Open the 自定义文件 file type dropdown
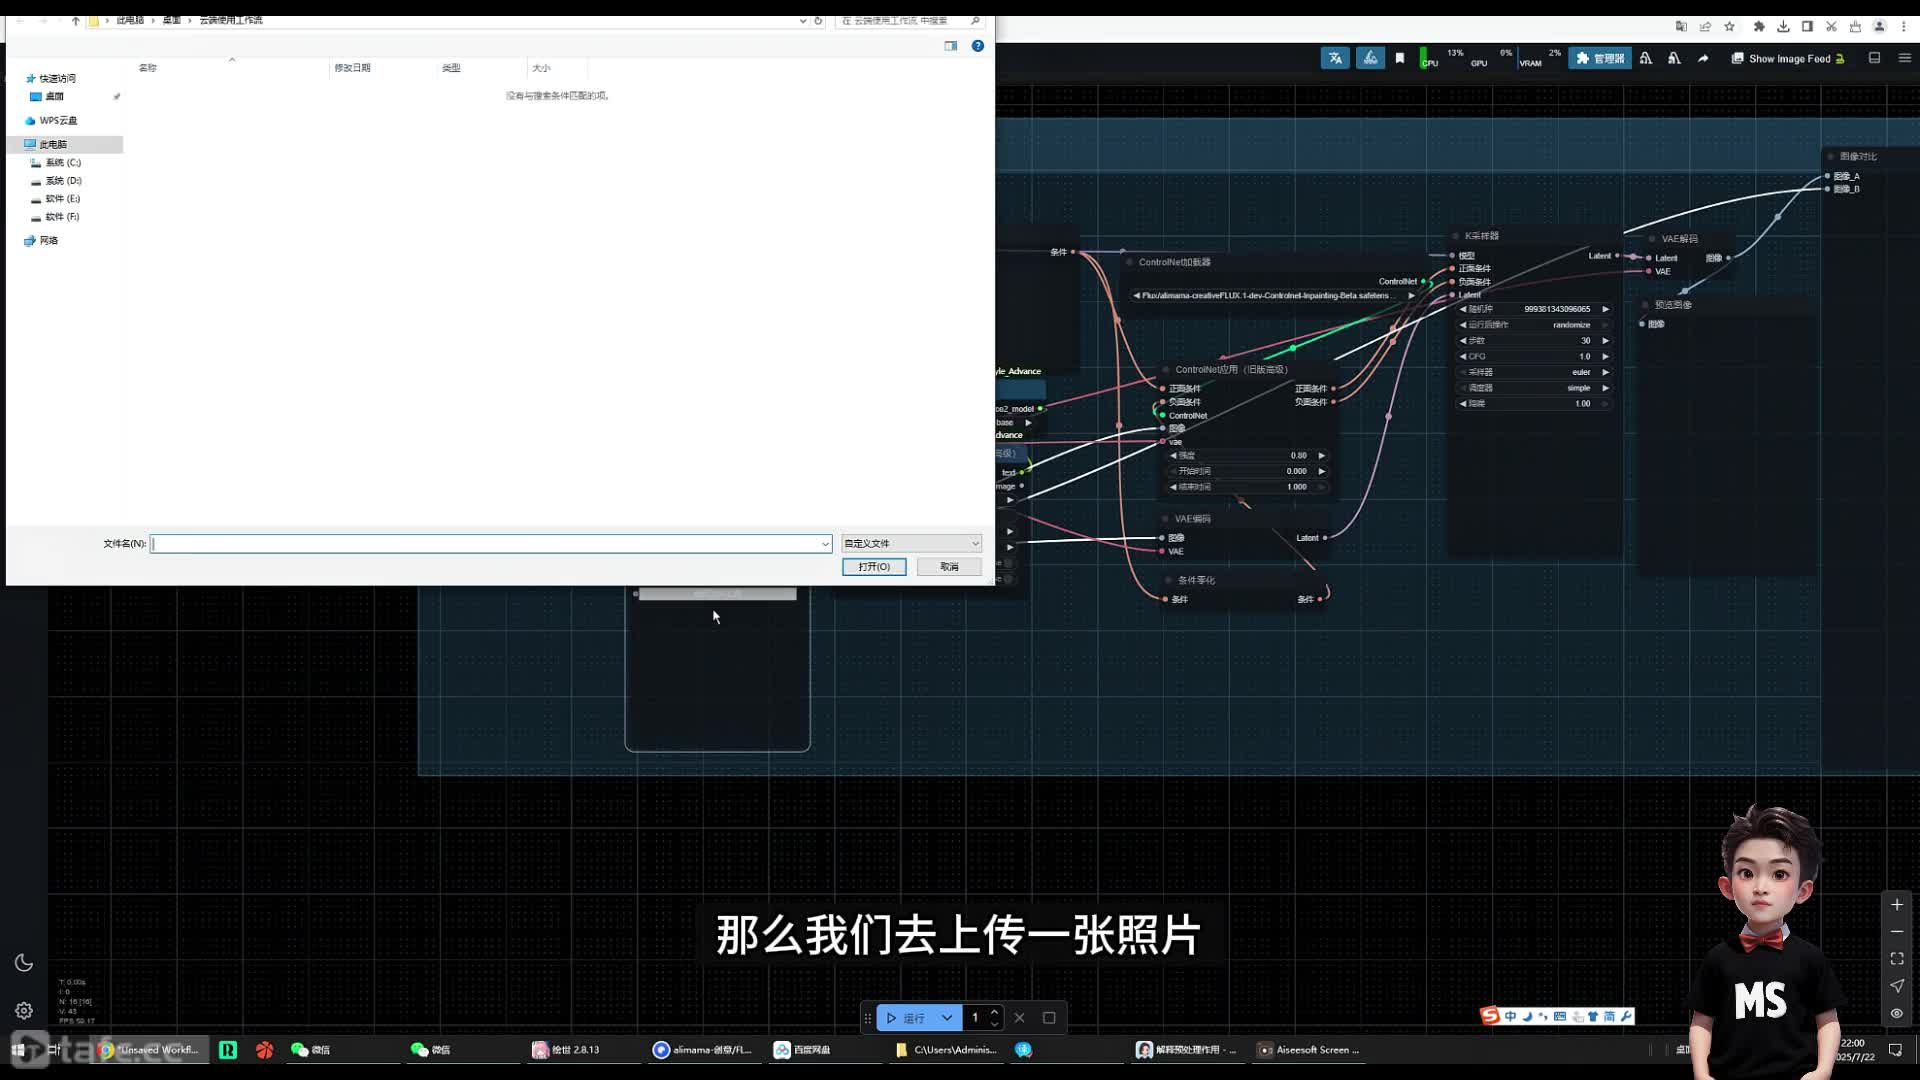1920x1080 pixels. [911, 544]
